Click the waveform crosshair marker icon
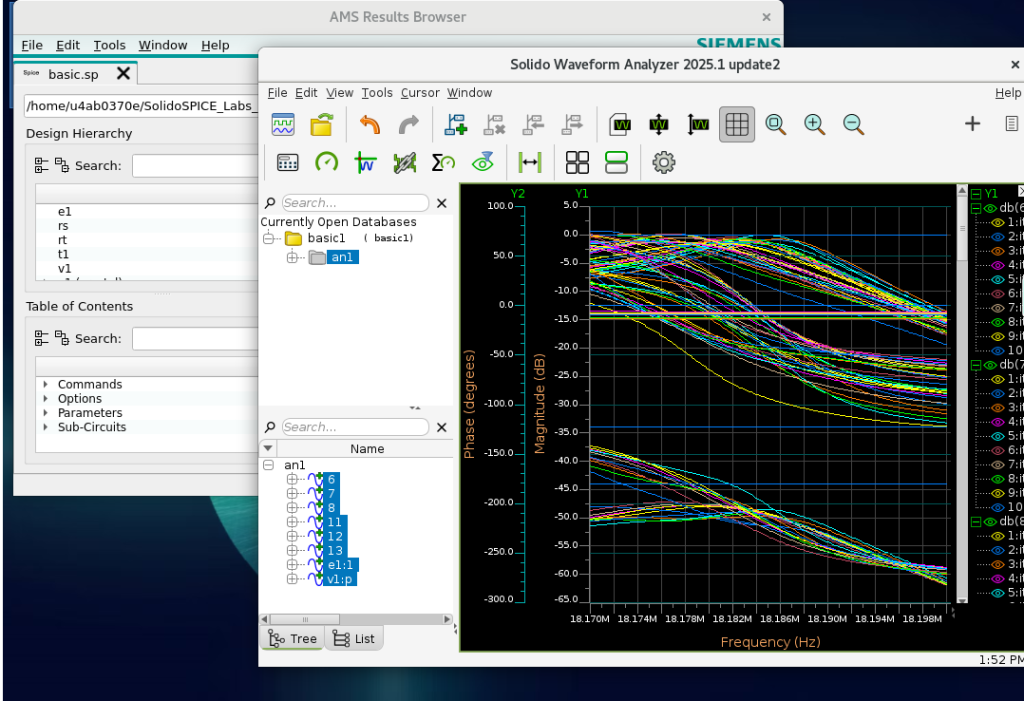1024x701 pixels. pos(366,163)
